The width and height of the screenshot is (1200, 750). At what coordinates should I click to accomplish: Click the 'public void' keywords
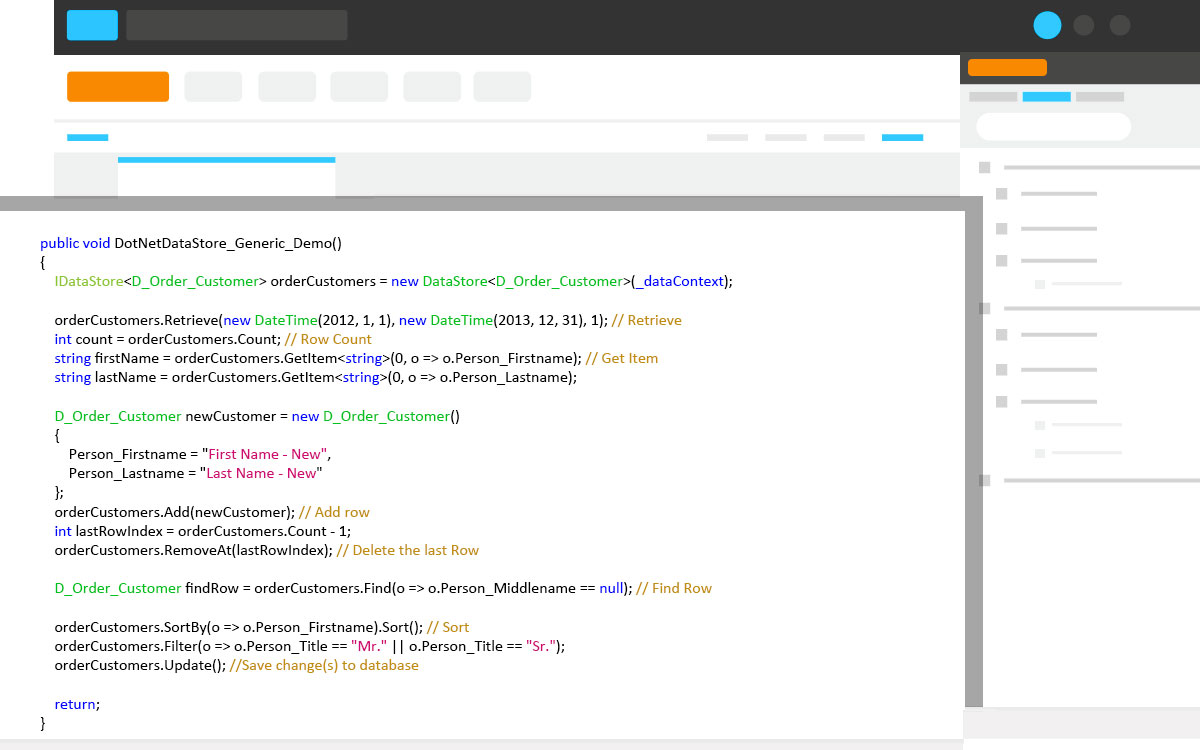(x=75, y=243)
